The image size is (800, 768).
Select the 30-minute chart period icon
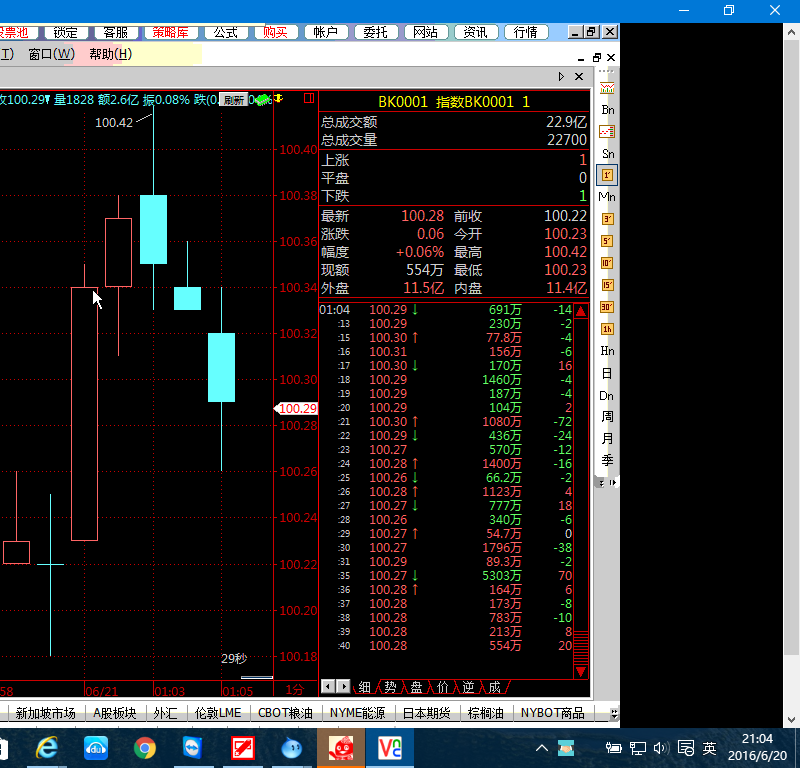(x=607, y=307)
